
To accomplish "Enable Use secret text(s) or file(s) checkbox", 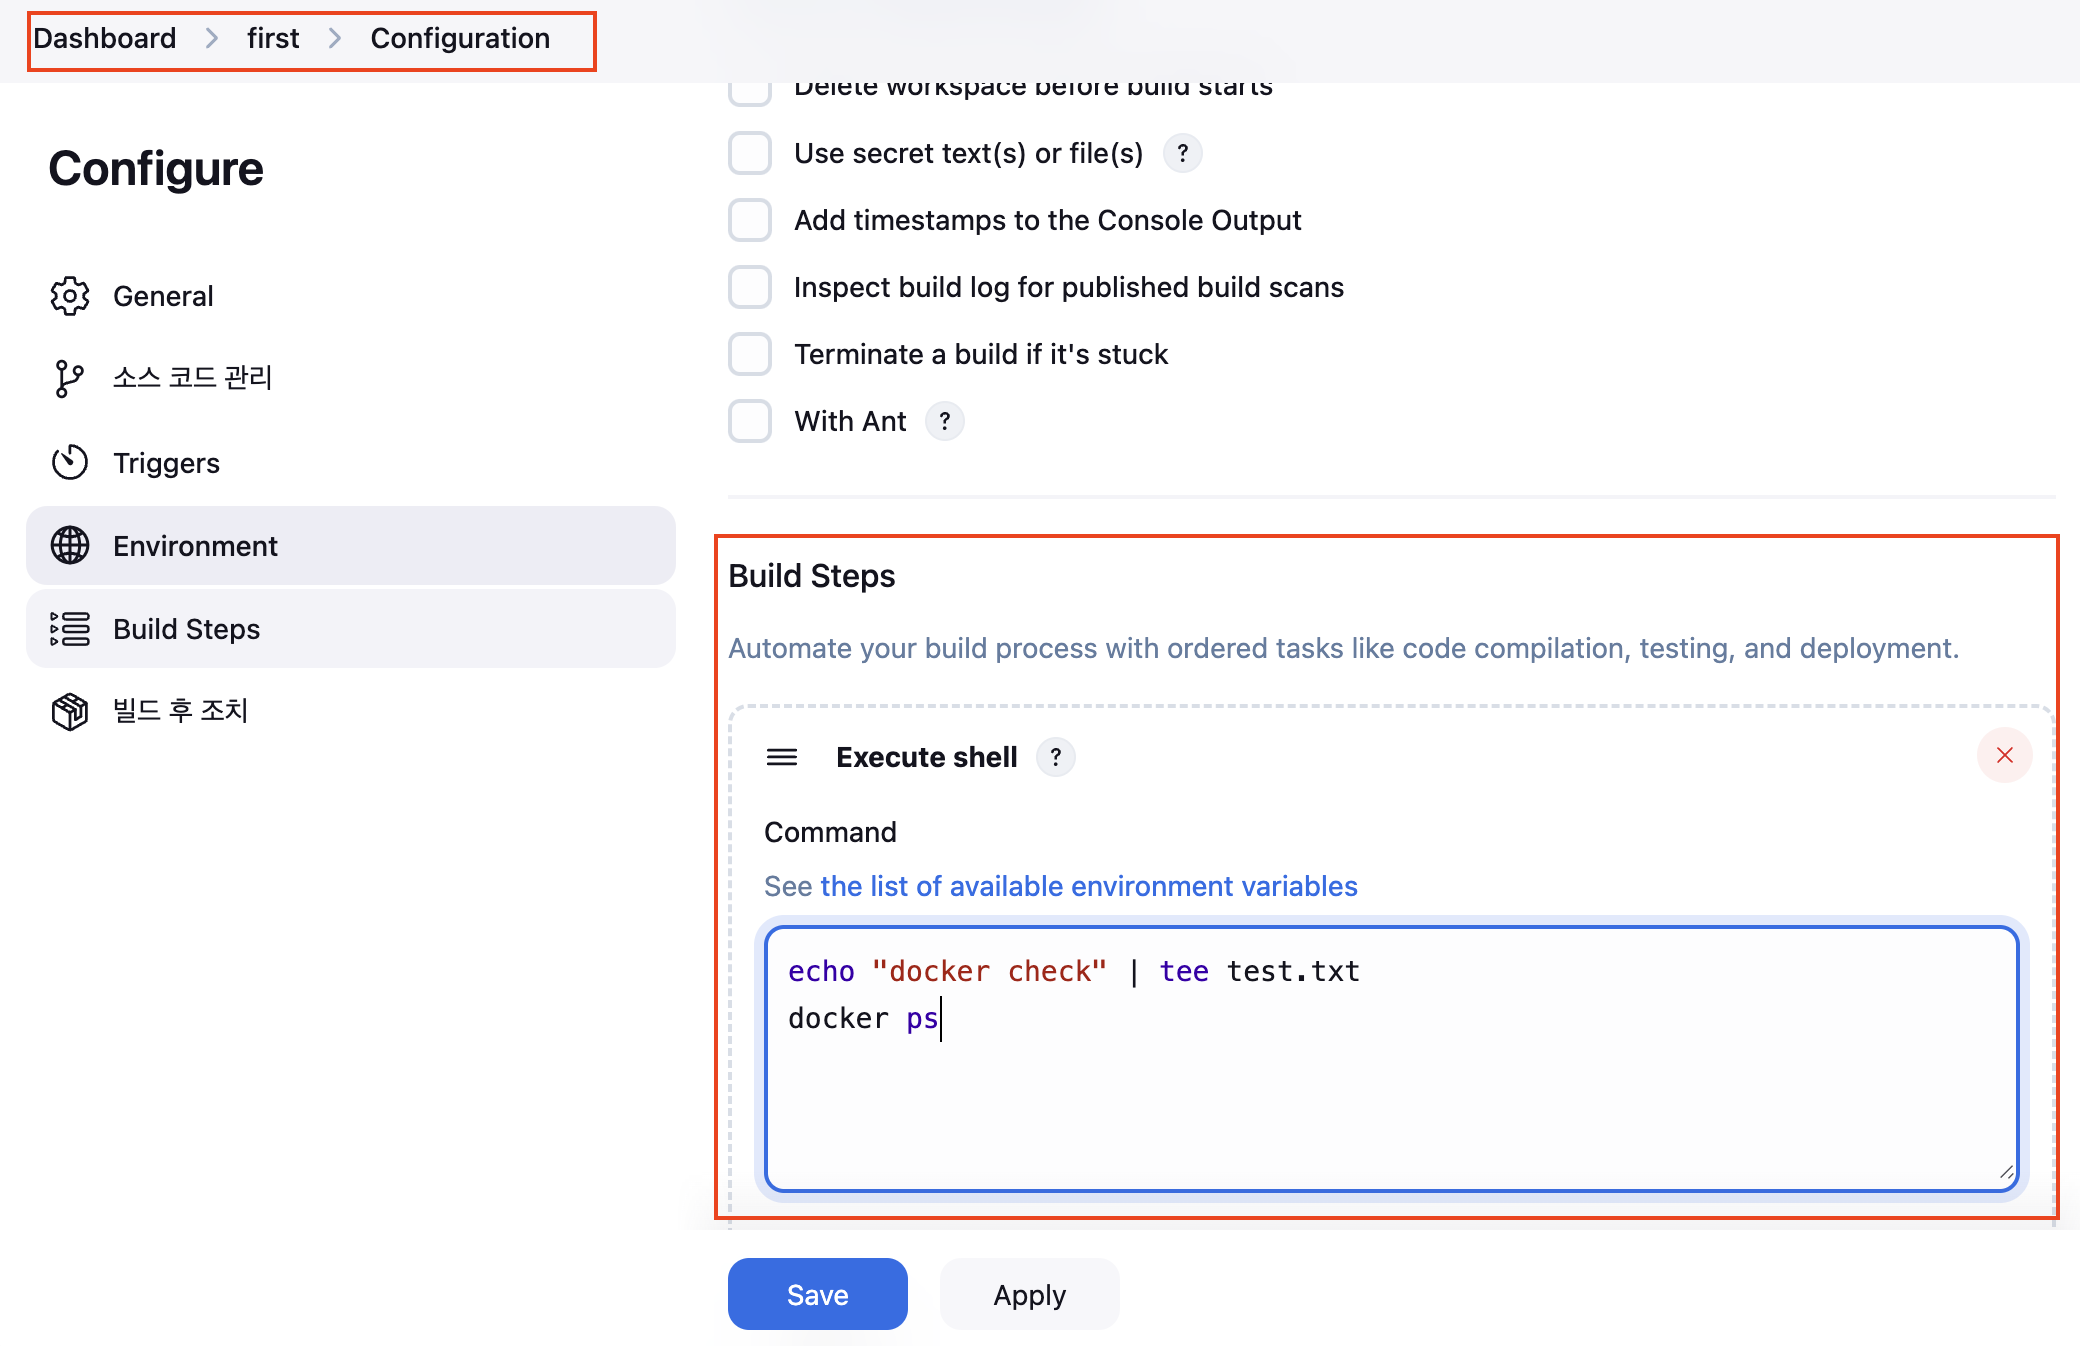I will tap(750, 153).
